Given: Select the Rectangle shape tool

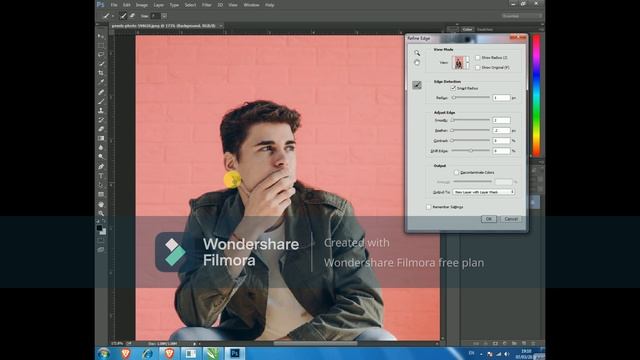Looking at the screenshot, I should pos(101,195).
